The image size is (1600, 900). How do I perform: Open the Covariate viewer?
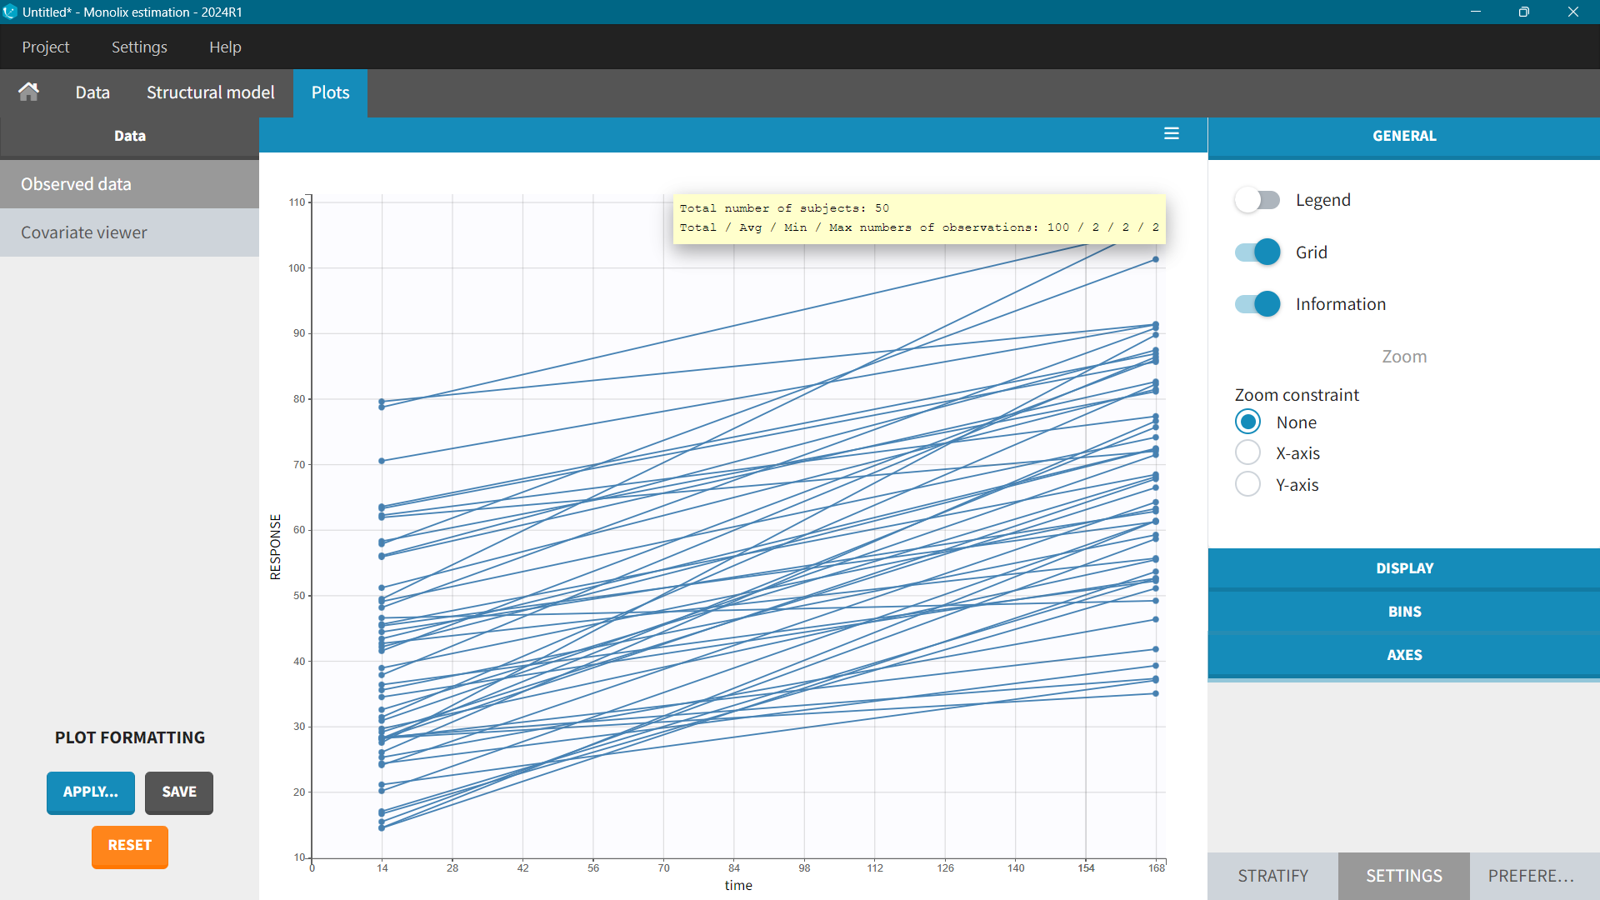pos(83,232)
